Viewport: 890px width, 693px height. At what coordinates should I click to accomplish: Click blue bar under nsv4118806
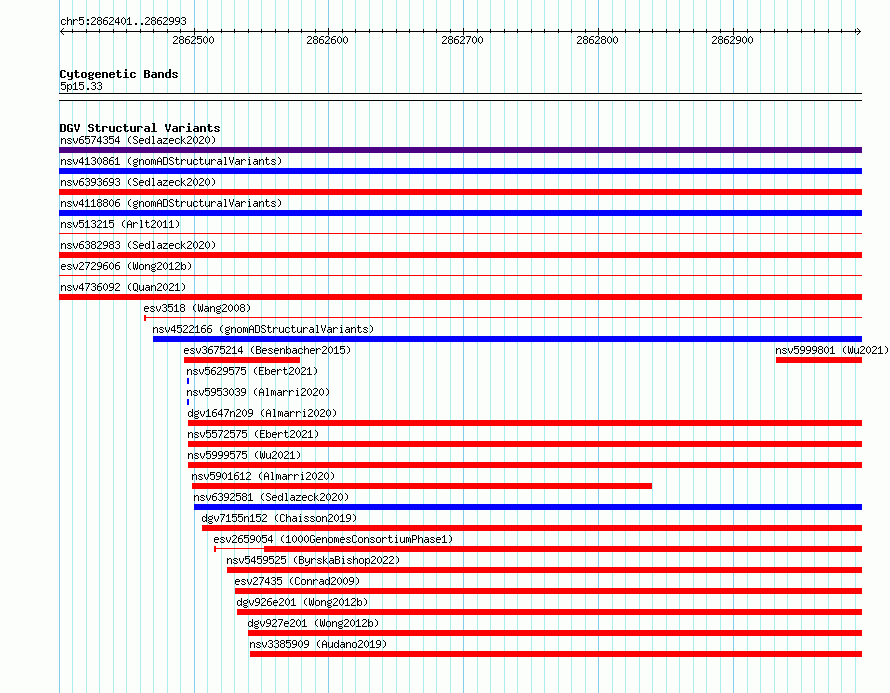point(460,213)
